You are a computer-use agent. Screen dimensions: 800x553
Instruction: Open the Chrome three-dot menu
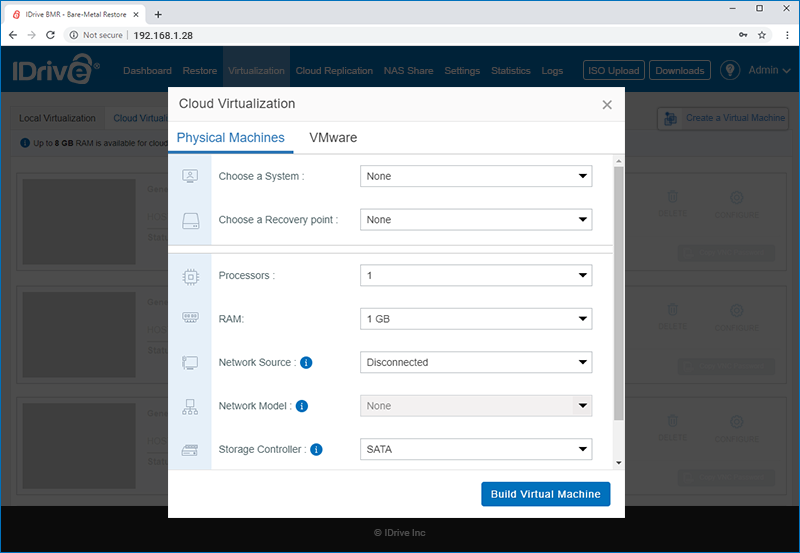pos(787,35)
